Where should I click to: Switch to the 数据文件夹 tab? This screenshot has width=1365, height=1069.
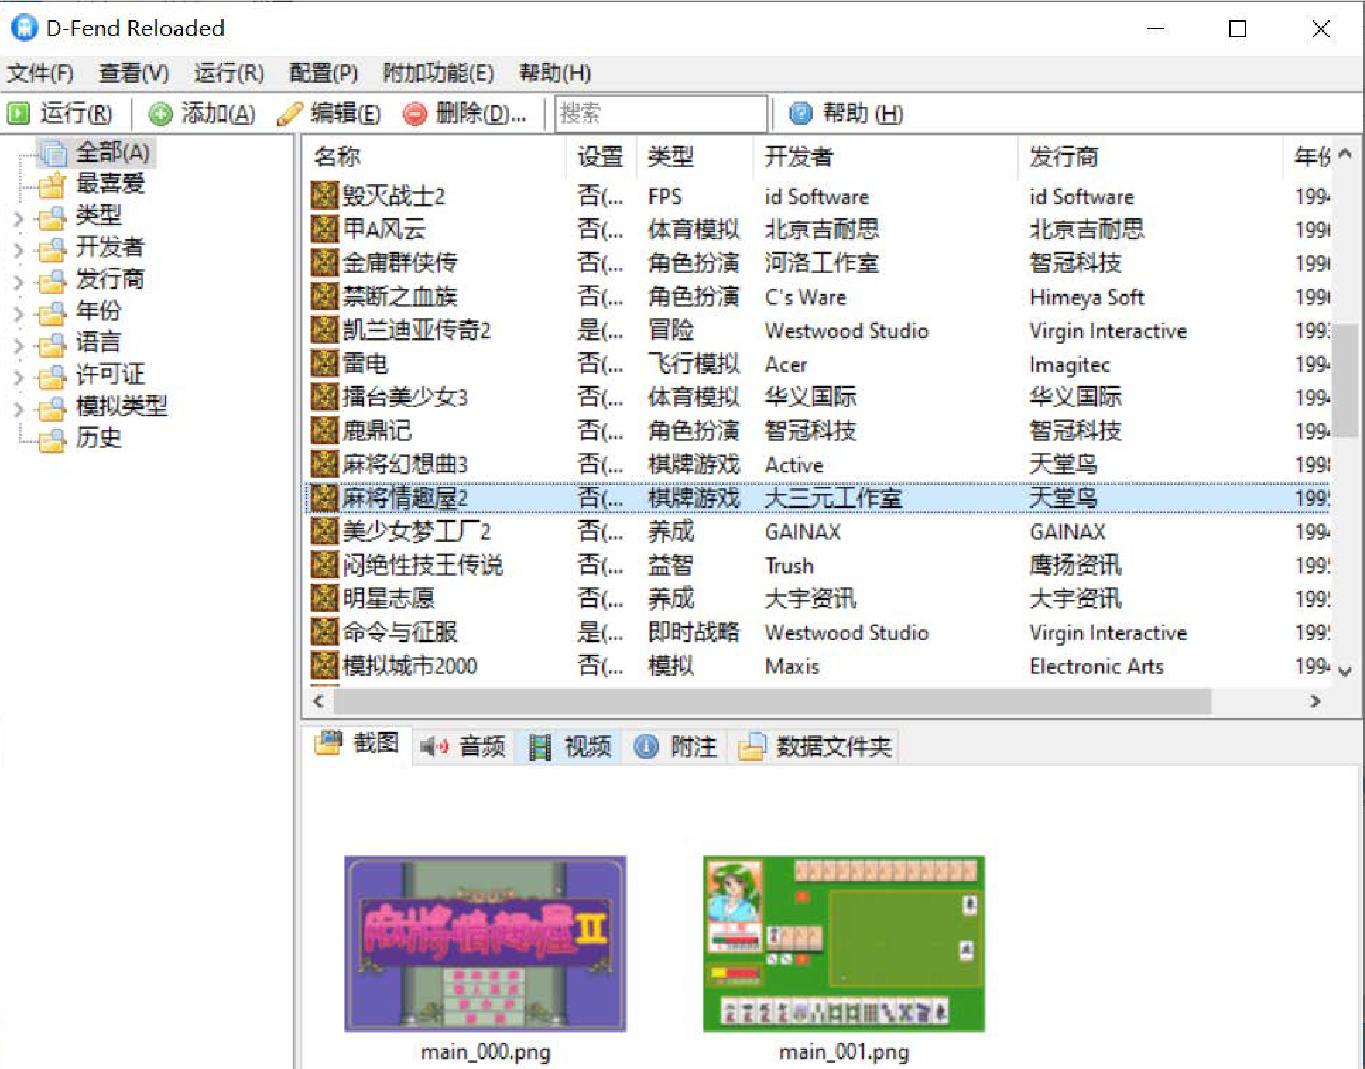coord(814,746)
